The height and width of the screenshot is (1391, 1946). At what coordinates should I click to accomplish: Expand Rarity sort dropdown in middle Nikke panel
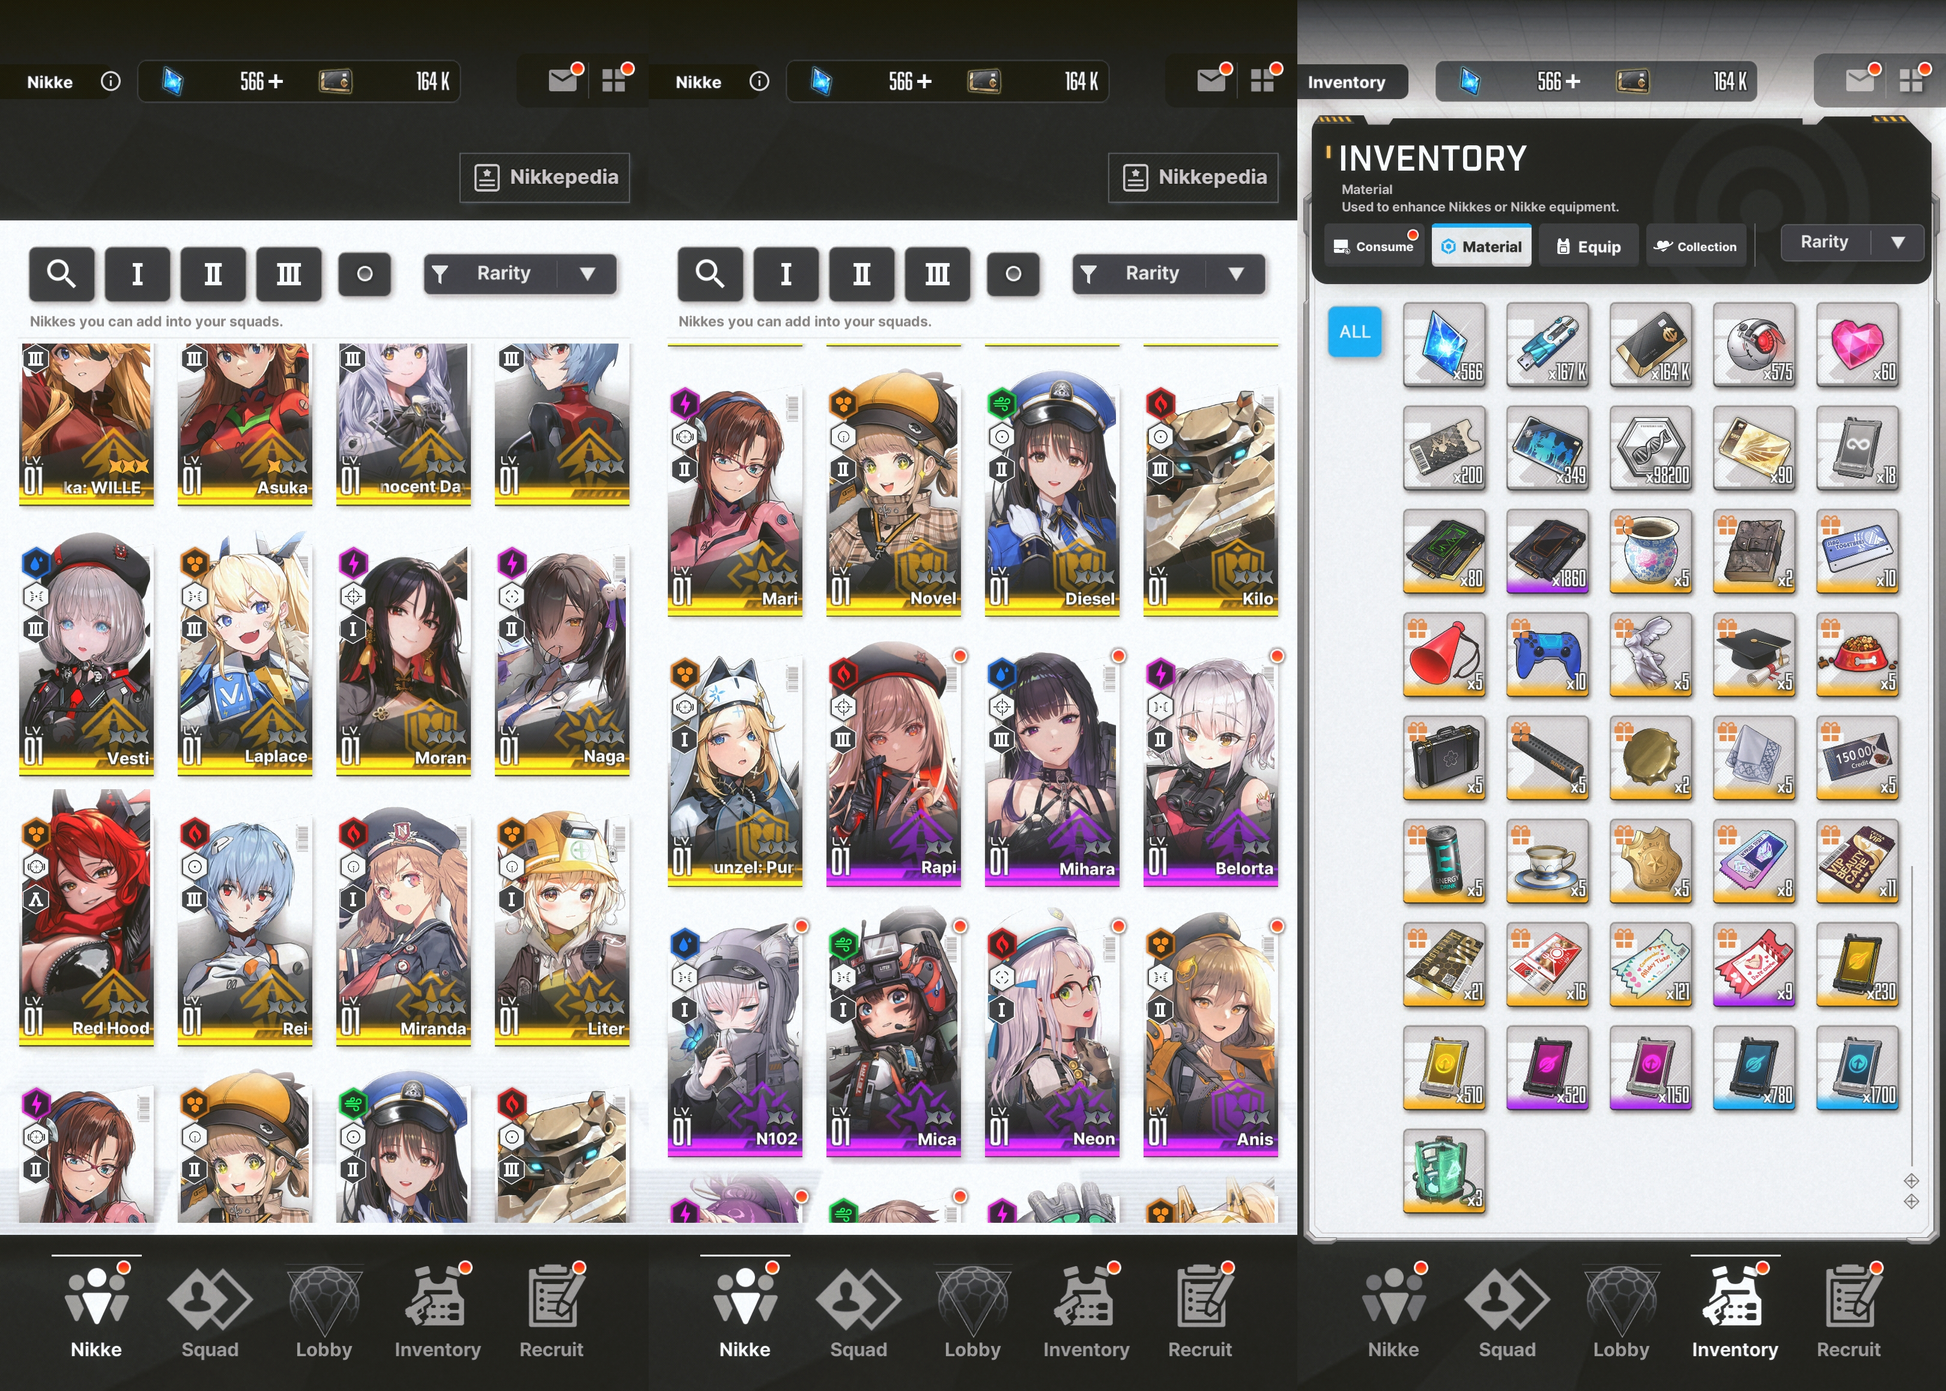pyautogui.click(x=1168, y=273)
